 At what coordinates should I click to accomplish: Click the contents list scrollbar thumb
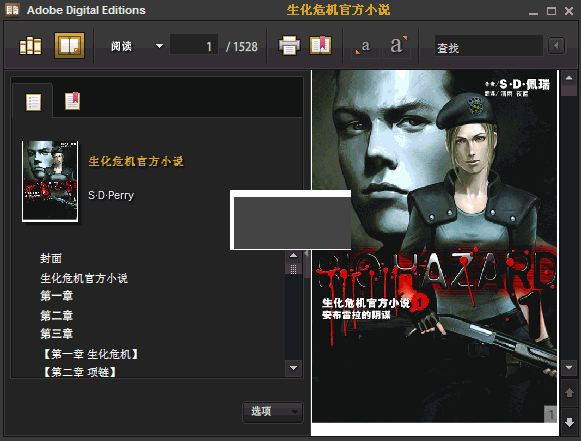[293, 269]
